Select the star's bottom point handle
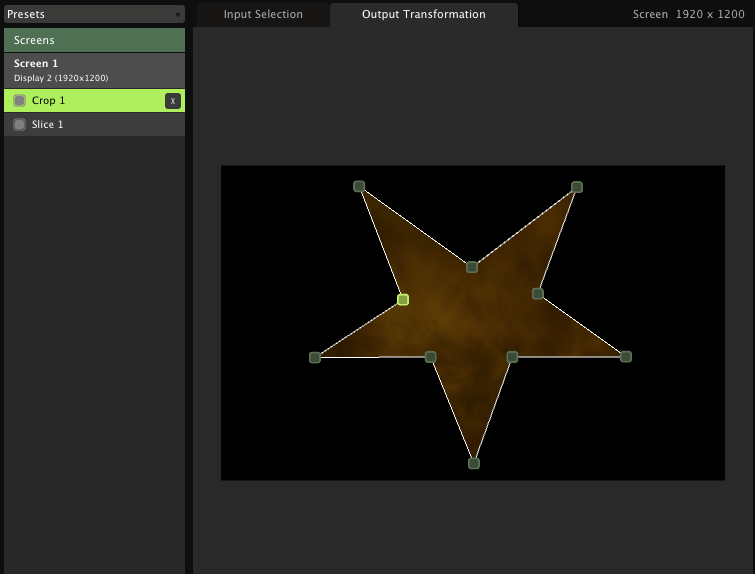Image resolution: width=755 pixels, height=574 pixels. [x=474, y=463]
